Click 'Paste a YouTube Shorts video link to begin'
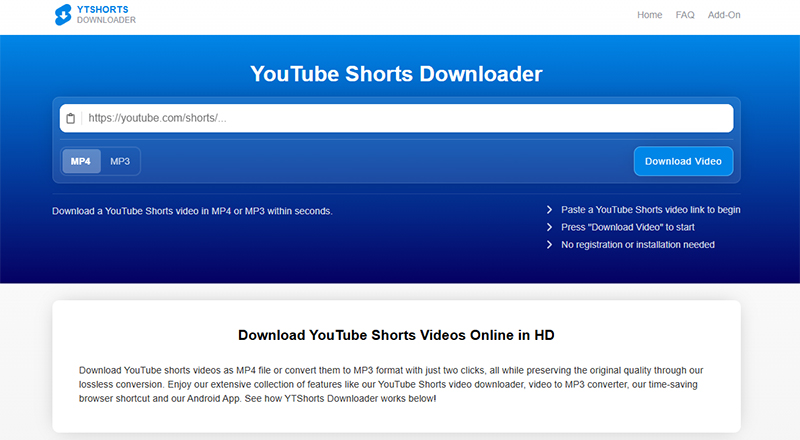Screen dimensions: 800x440 click(x=651, y=210)
